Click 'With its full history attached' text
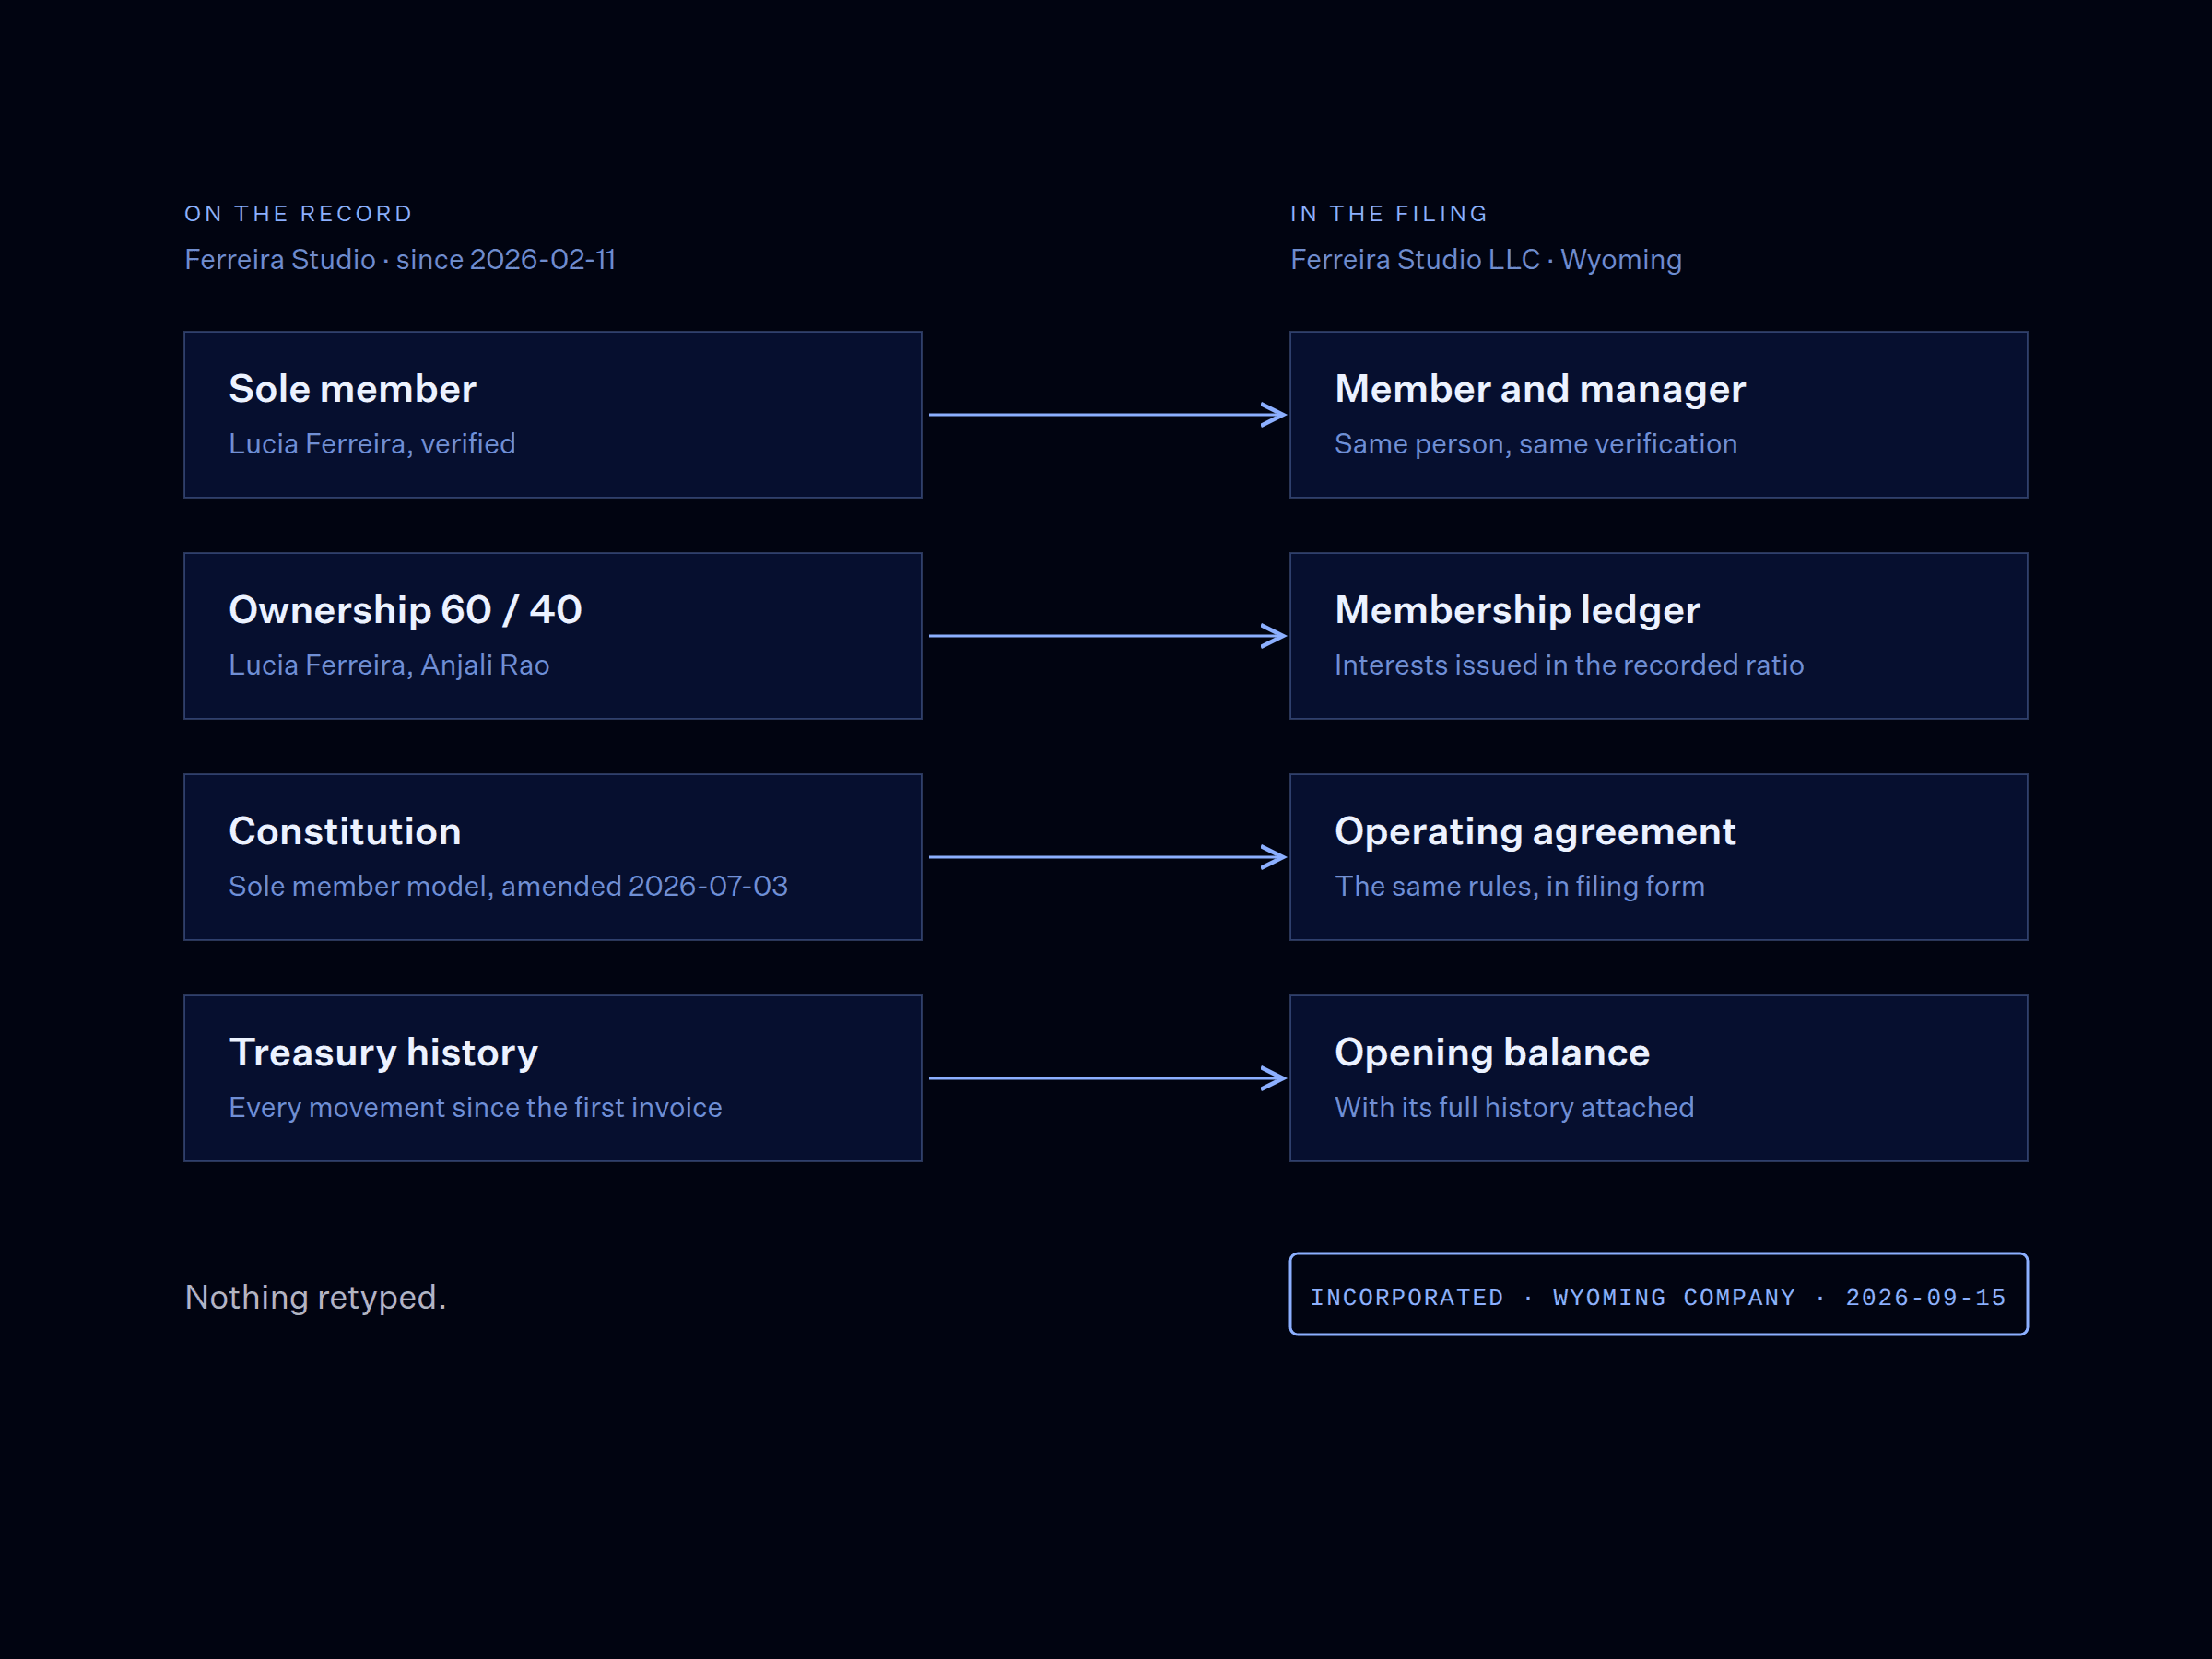 1514,1107
